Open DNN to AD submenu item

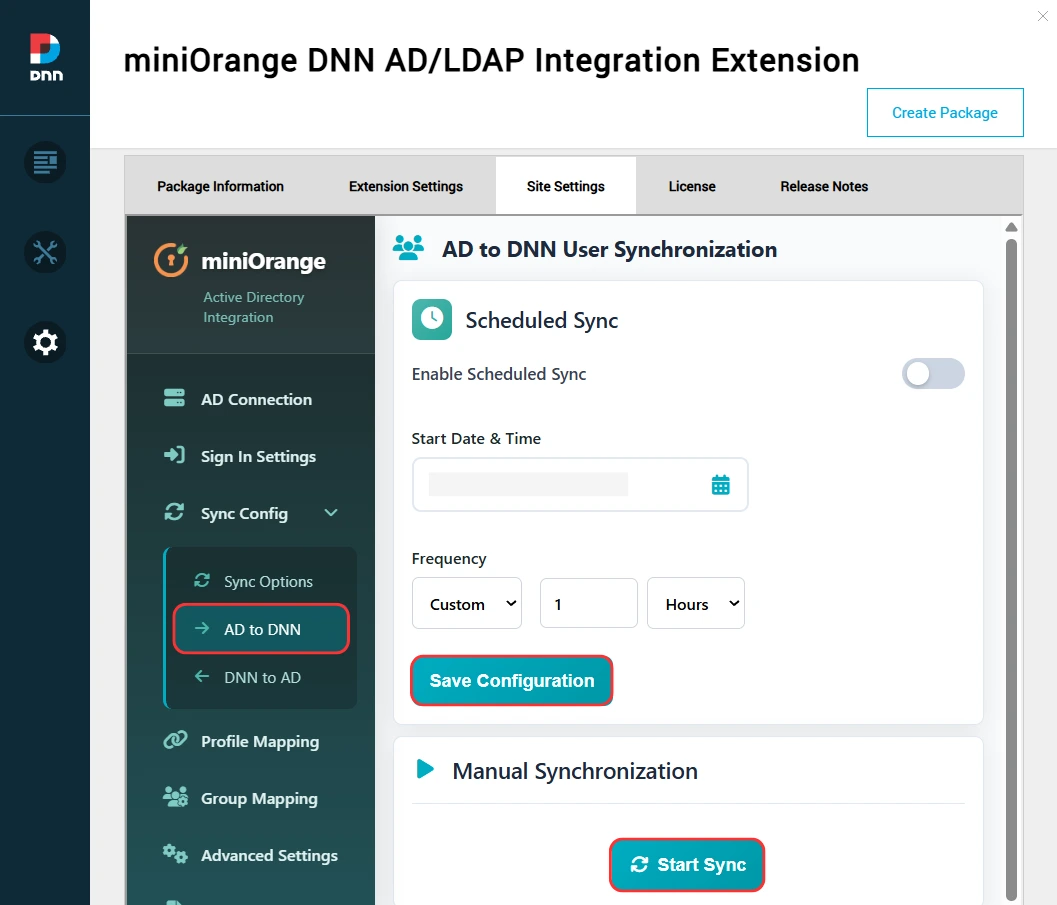(261, 677)
